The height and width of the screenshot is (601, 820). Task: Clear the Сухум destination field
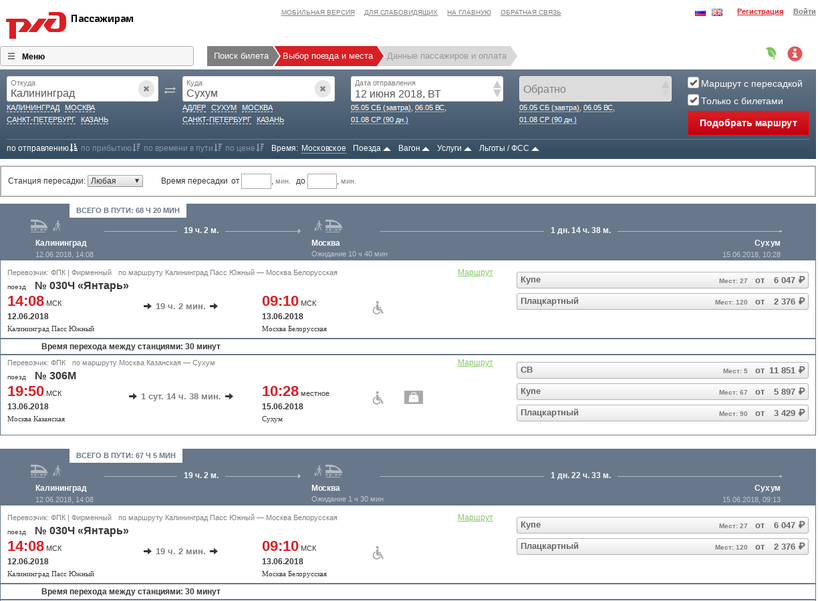pos(322,89)
